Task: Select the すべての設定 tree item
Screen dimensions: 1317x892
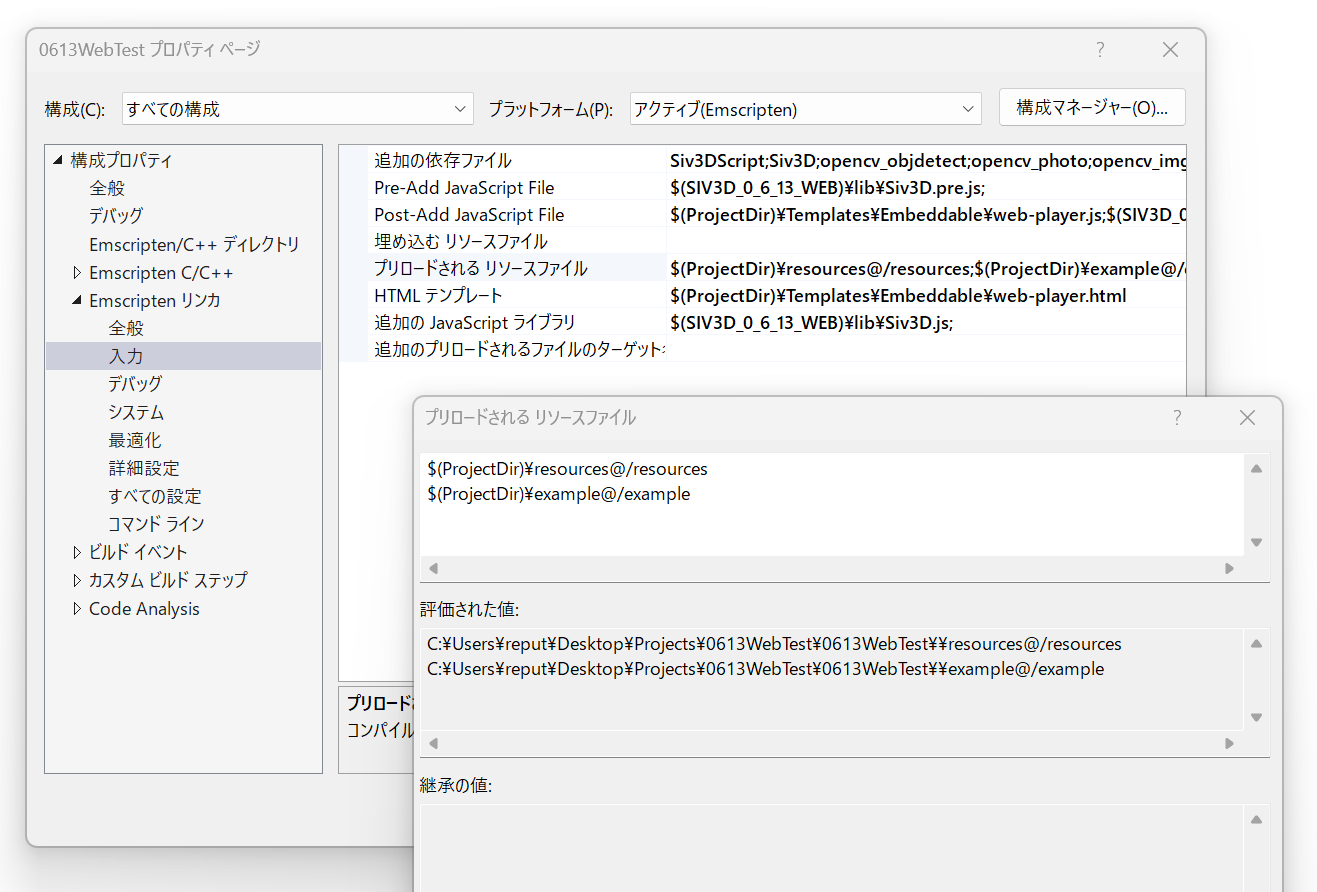Action: tap(155, 496)
